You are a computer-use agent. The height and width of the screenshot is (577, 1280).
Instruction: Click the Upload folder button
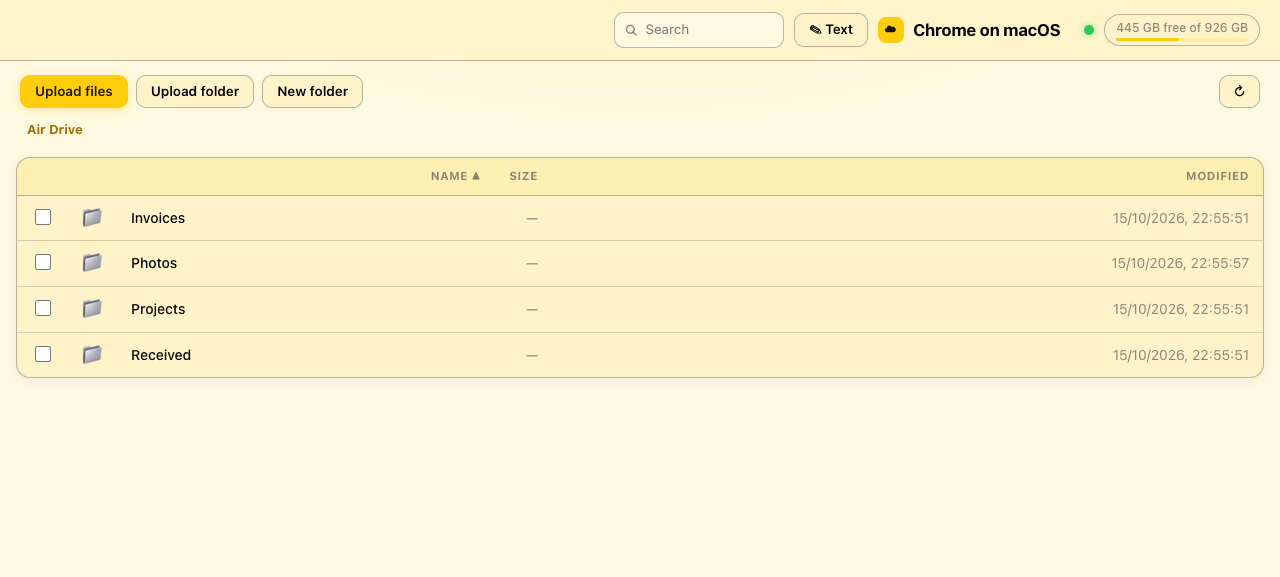pos(195,91)
